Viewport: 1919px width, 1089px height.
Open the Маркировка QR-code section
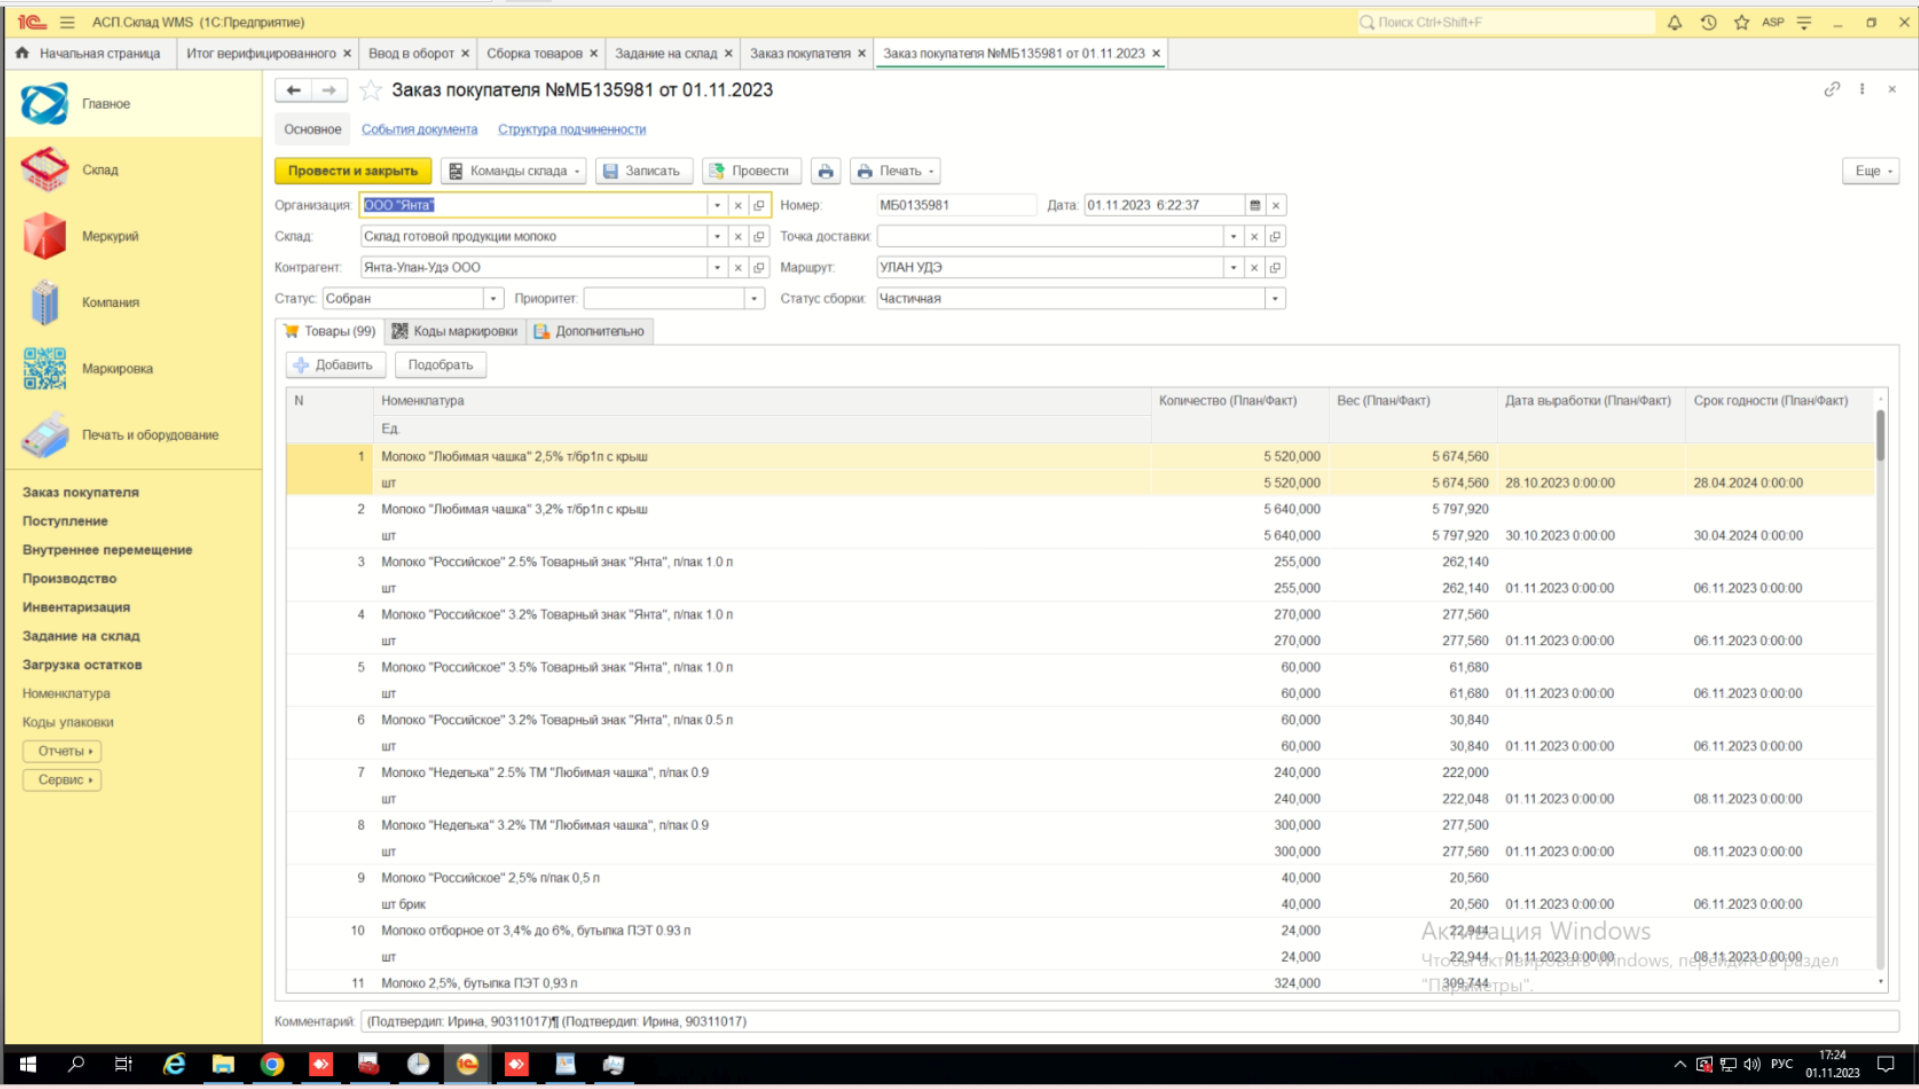pyautogui.click(x=45, y=369)
